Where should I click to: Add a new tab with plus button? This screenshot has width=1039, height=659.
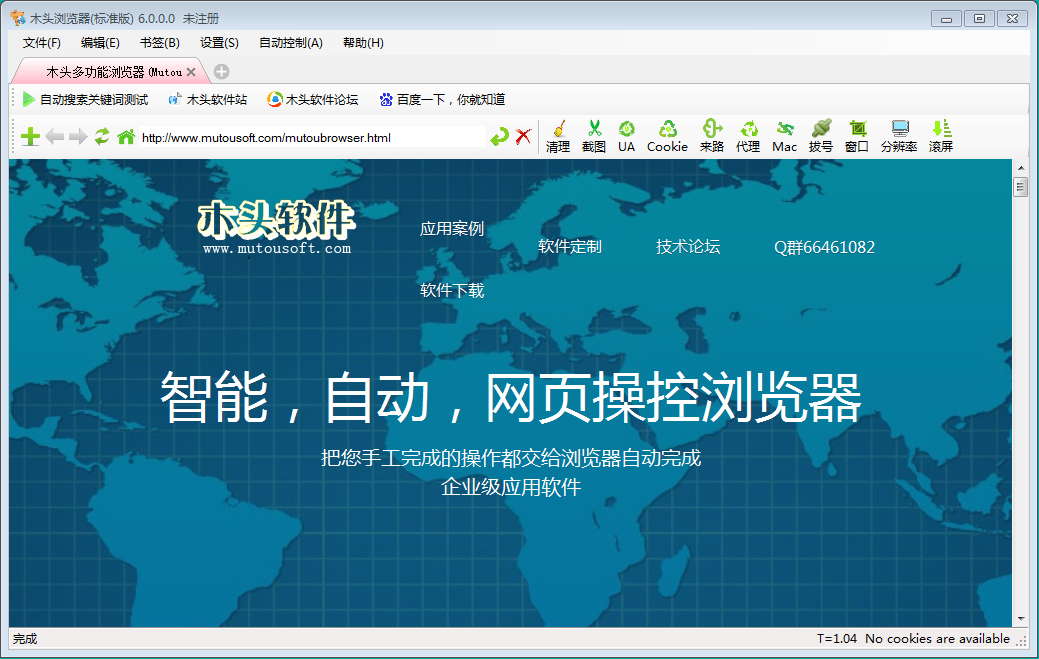point(221,71)
